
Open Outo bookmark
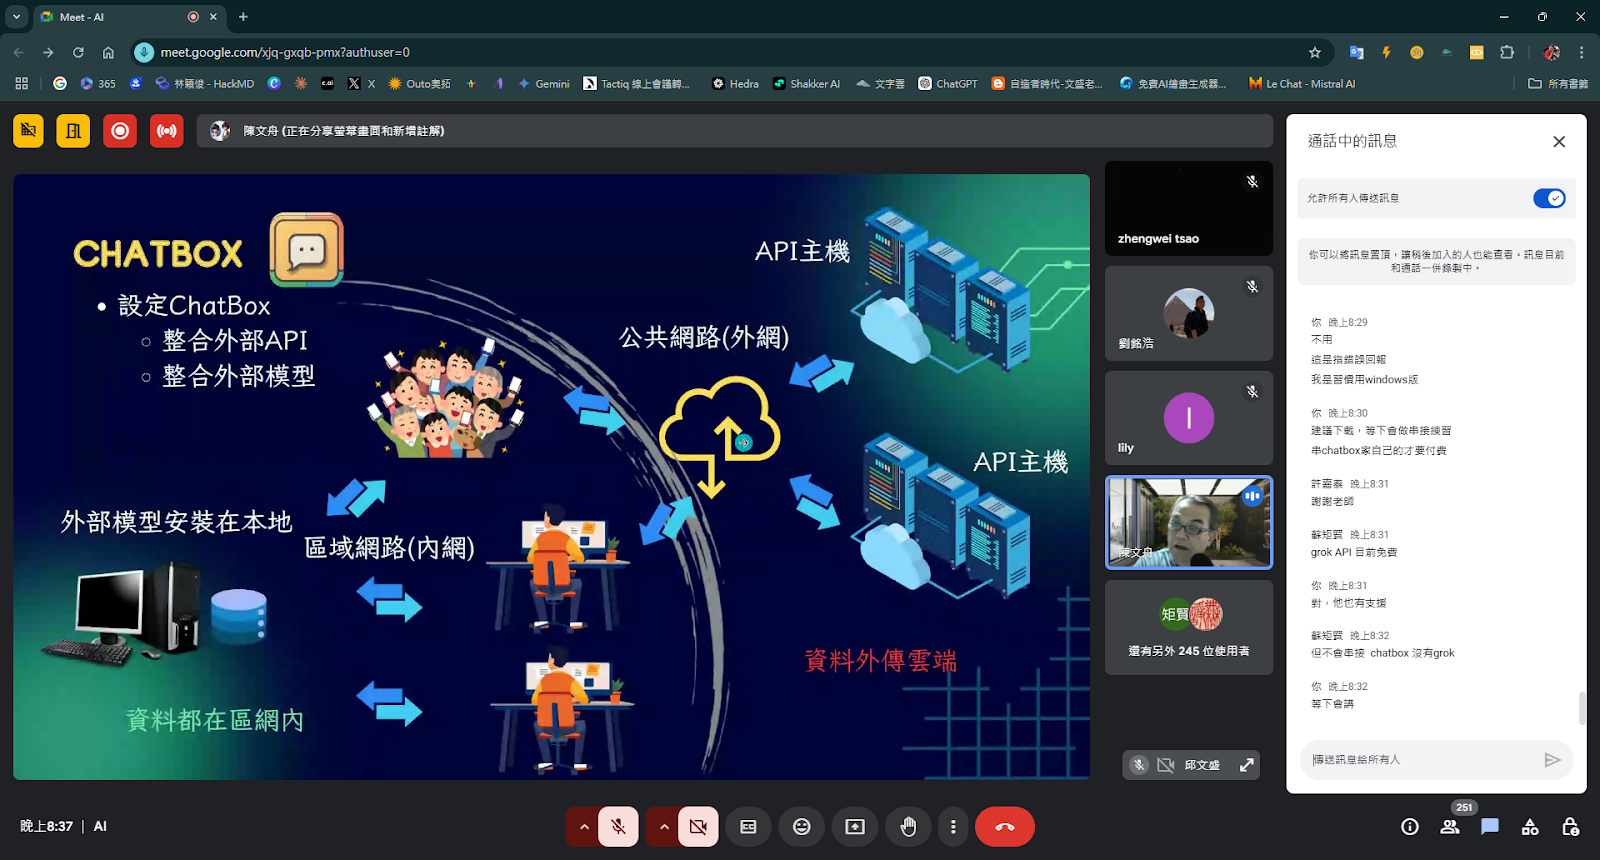(x=419, y=84)
